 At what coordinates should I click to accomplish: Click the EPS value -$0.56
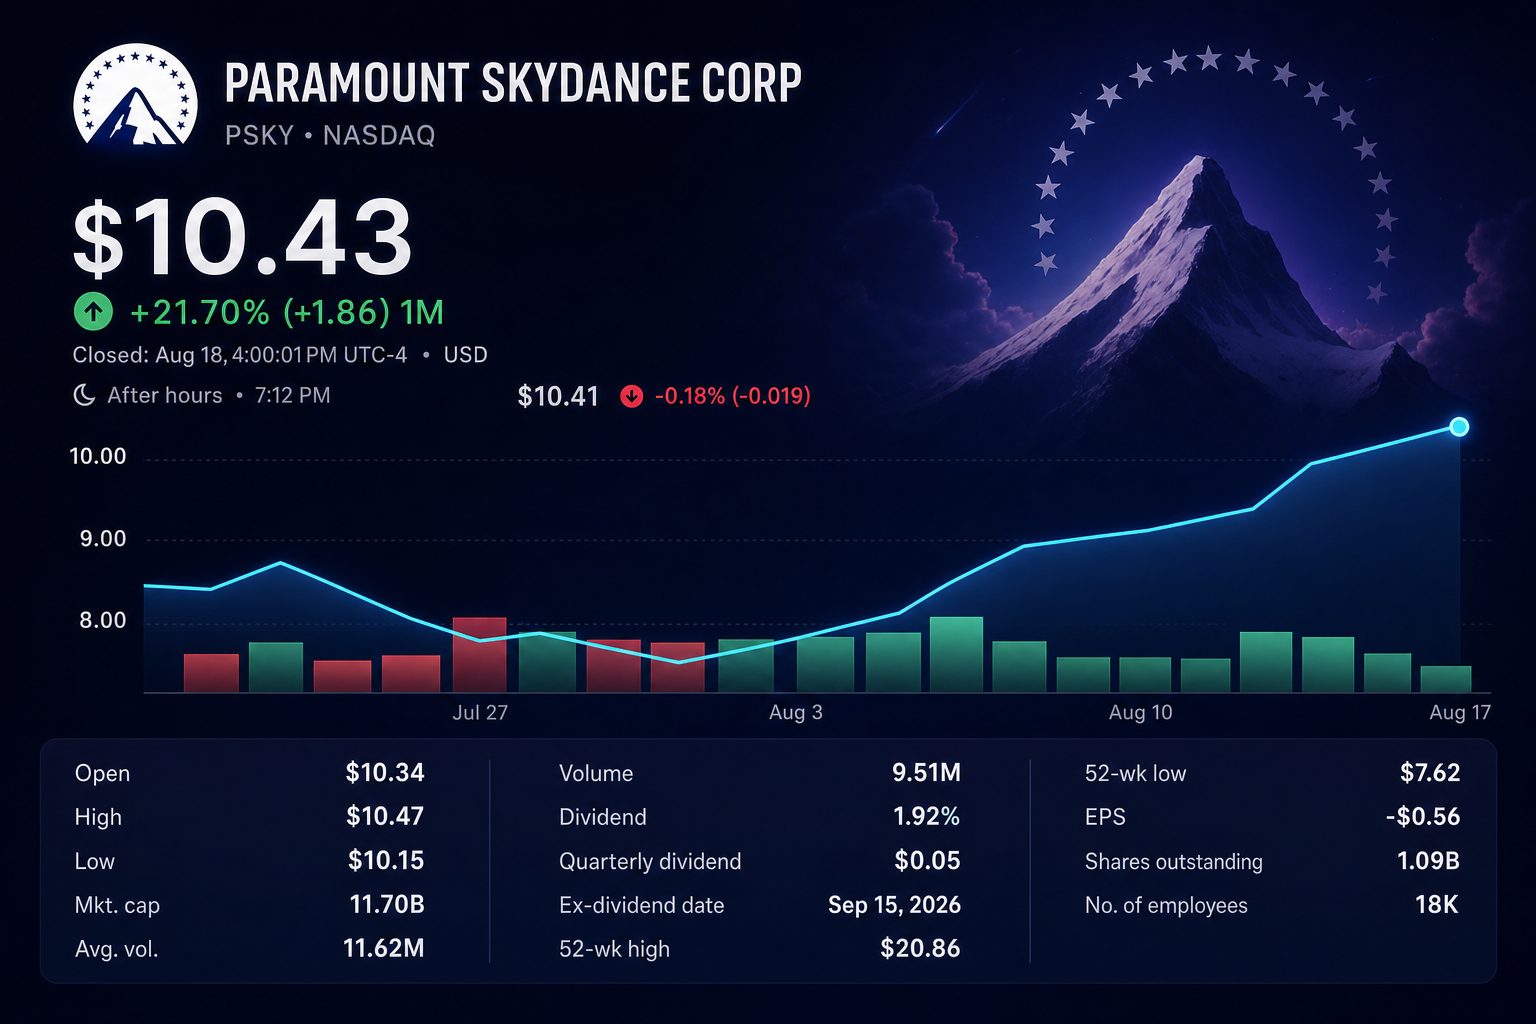pyautogui.click(x=1423, y=817)
